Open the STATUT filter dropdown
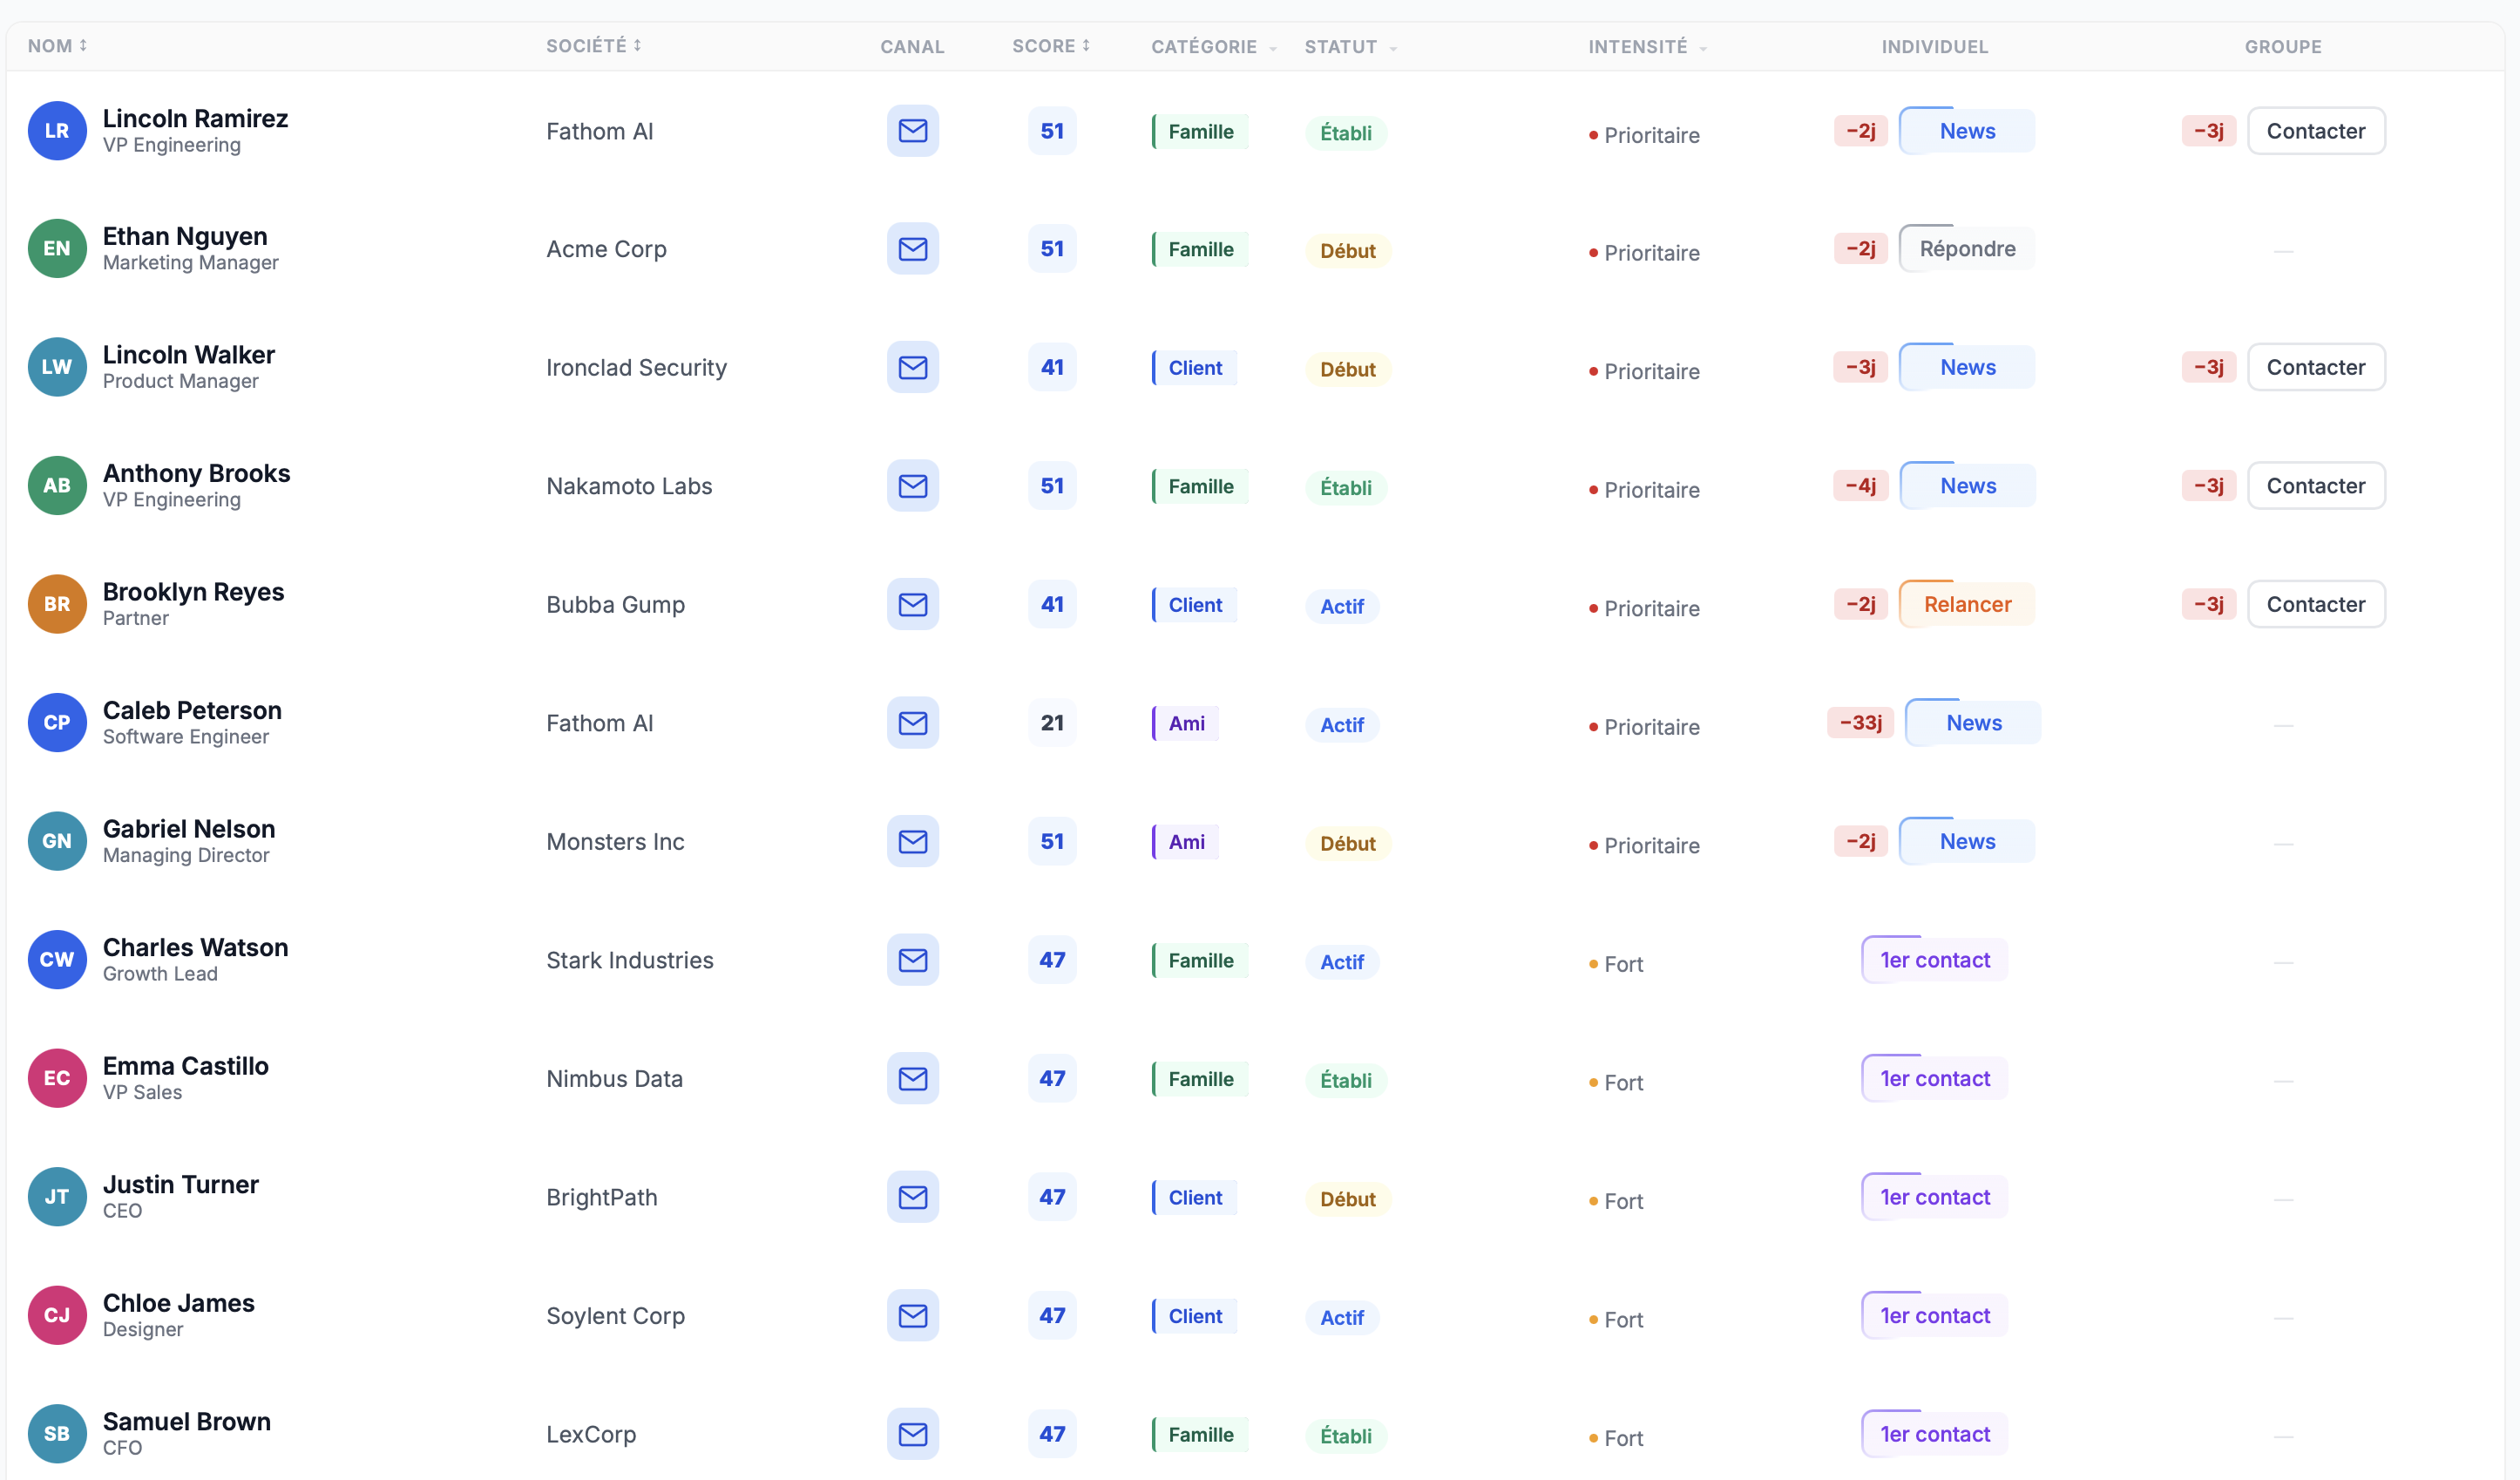The height and width of the screenshot is (1480, 2520). point(1351,47)
